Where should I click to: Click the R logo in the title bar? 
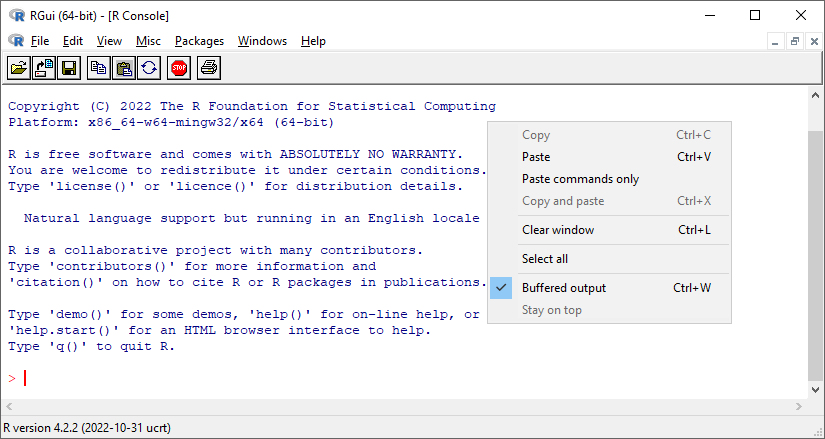(x=17, y=15)
